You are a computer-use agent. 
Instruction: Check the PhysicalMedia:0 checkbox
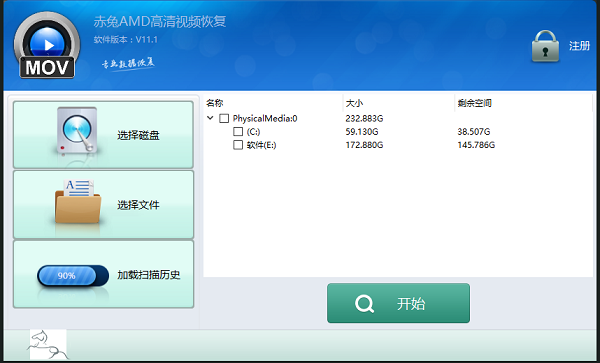(x=224, y=119)
